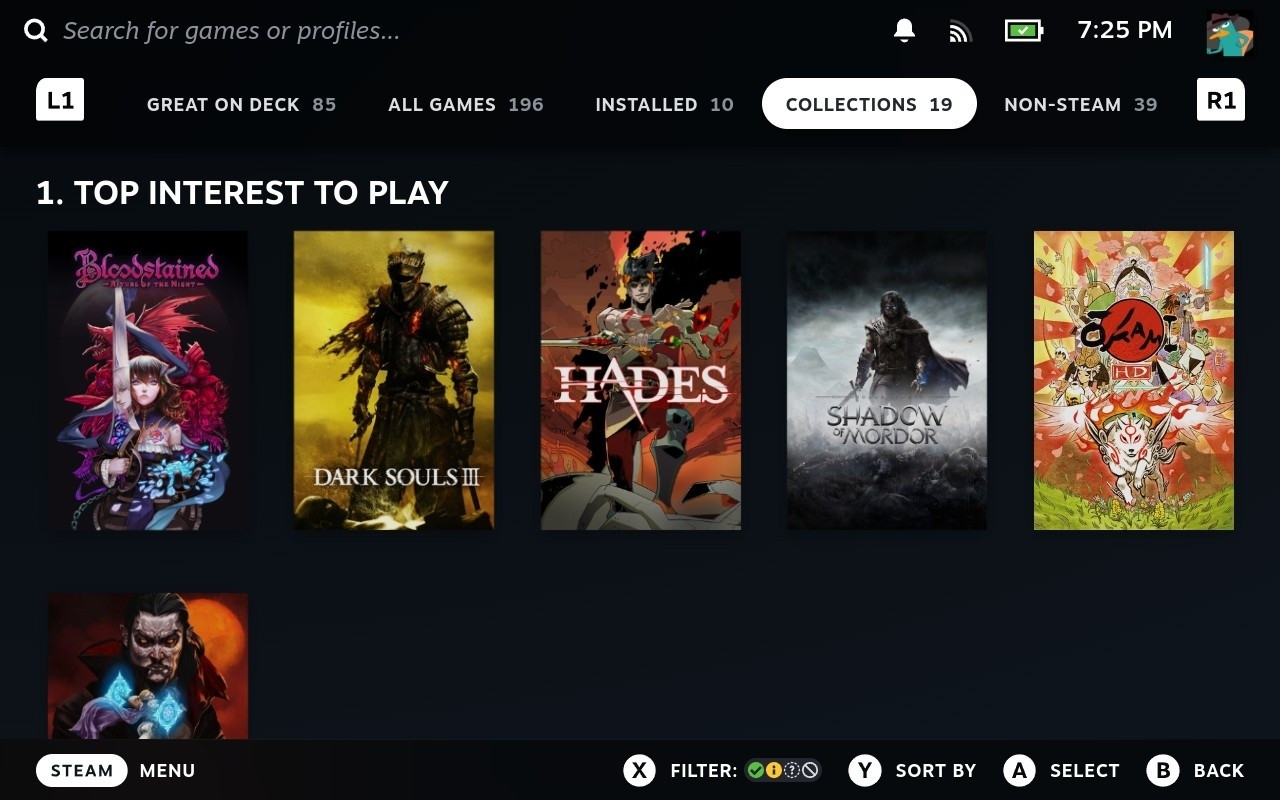Check the wireless signal icon
Viewport: 1280px width, 800px height.
[960, 32]
